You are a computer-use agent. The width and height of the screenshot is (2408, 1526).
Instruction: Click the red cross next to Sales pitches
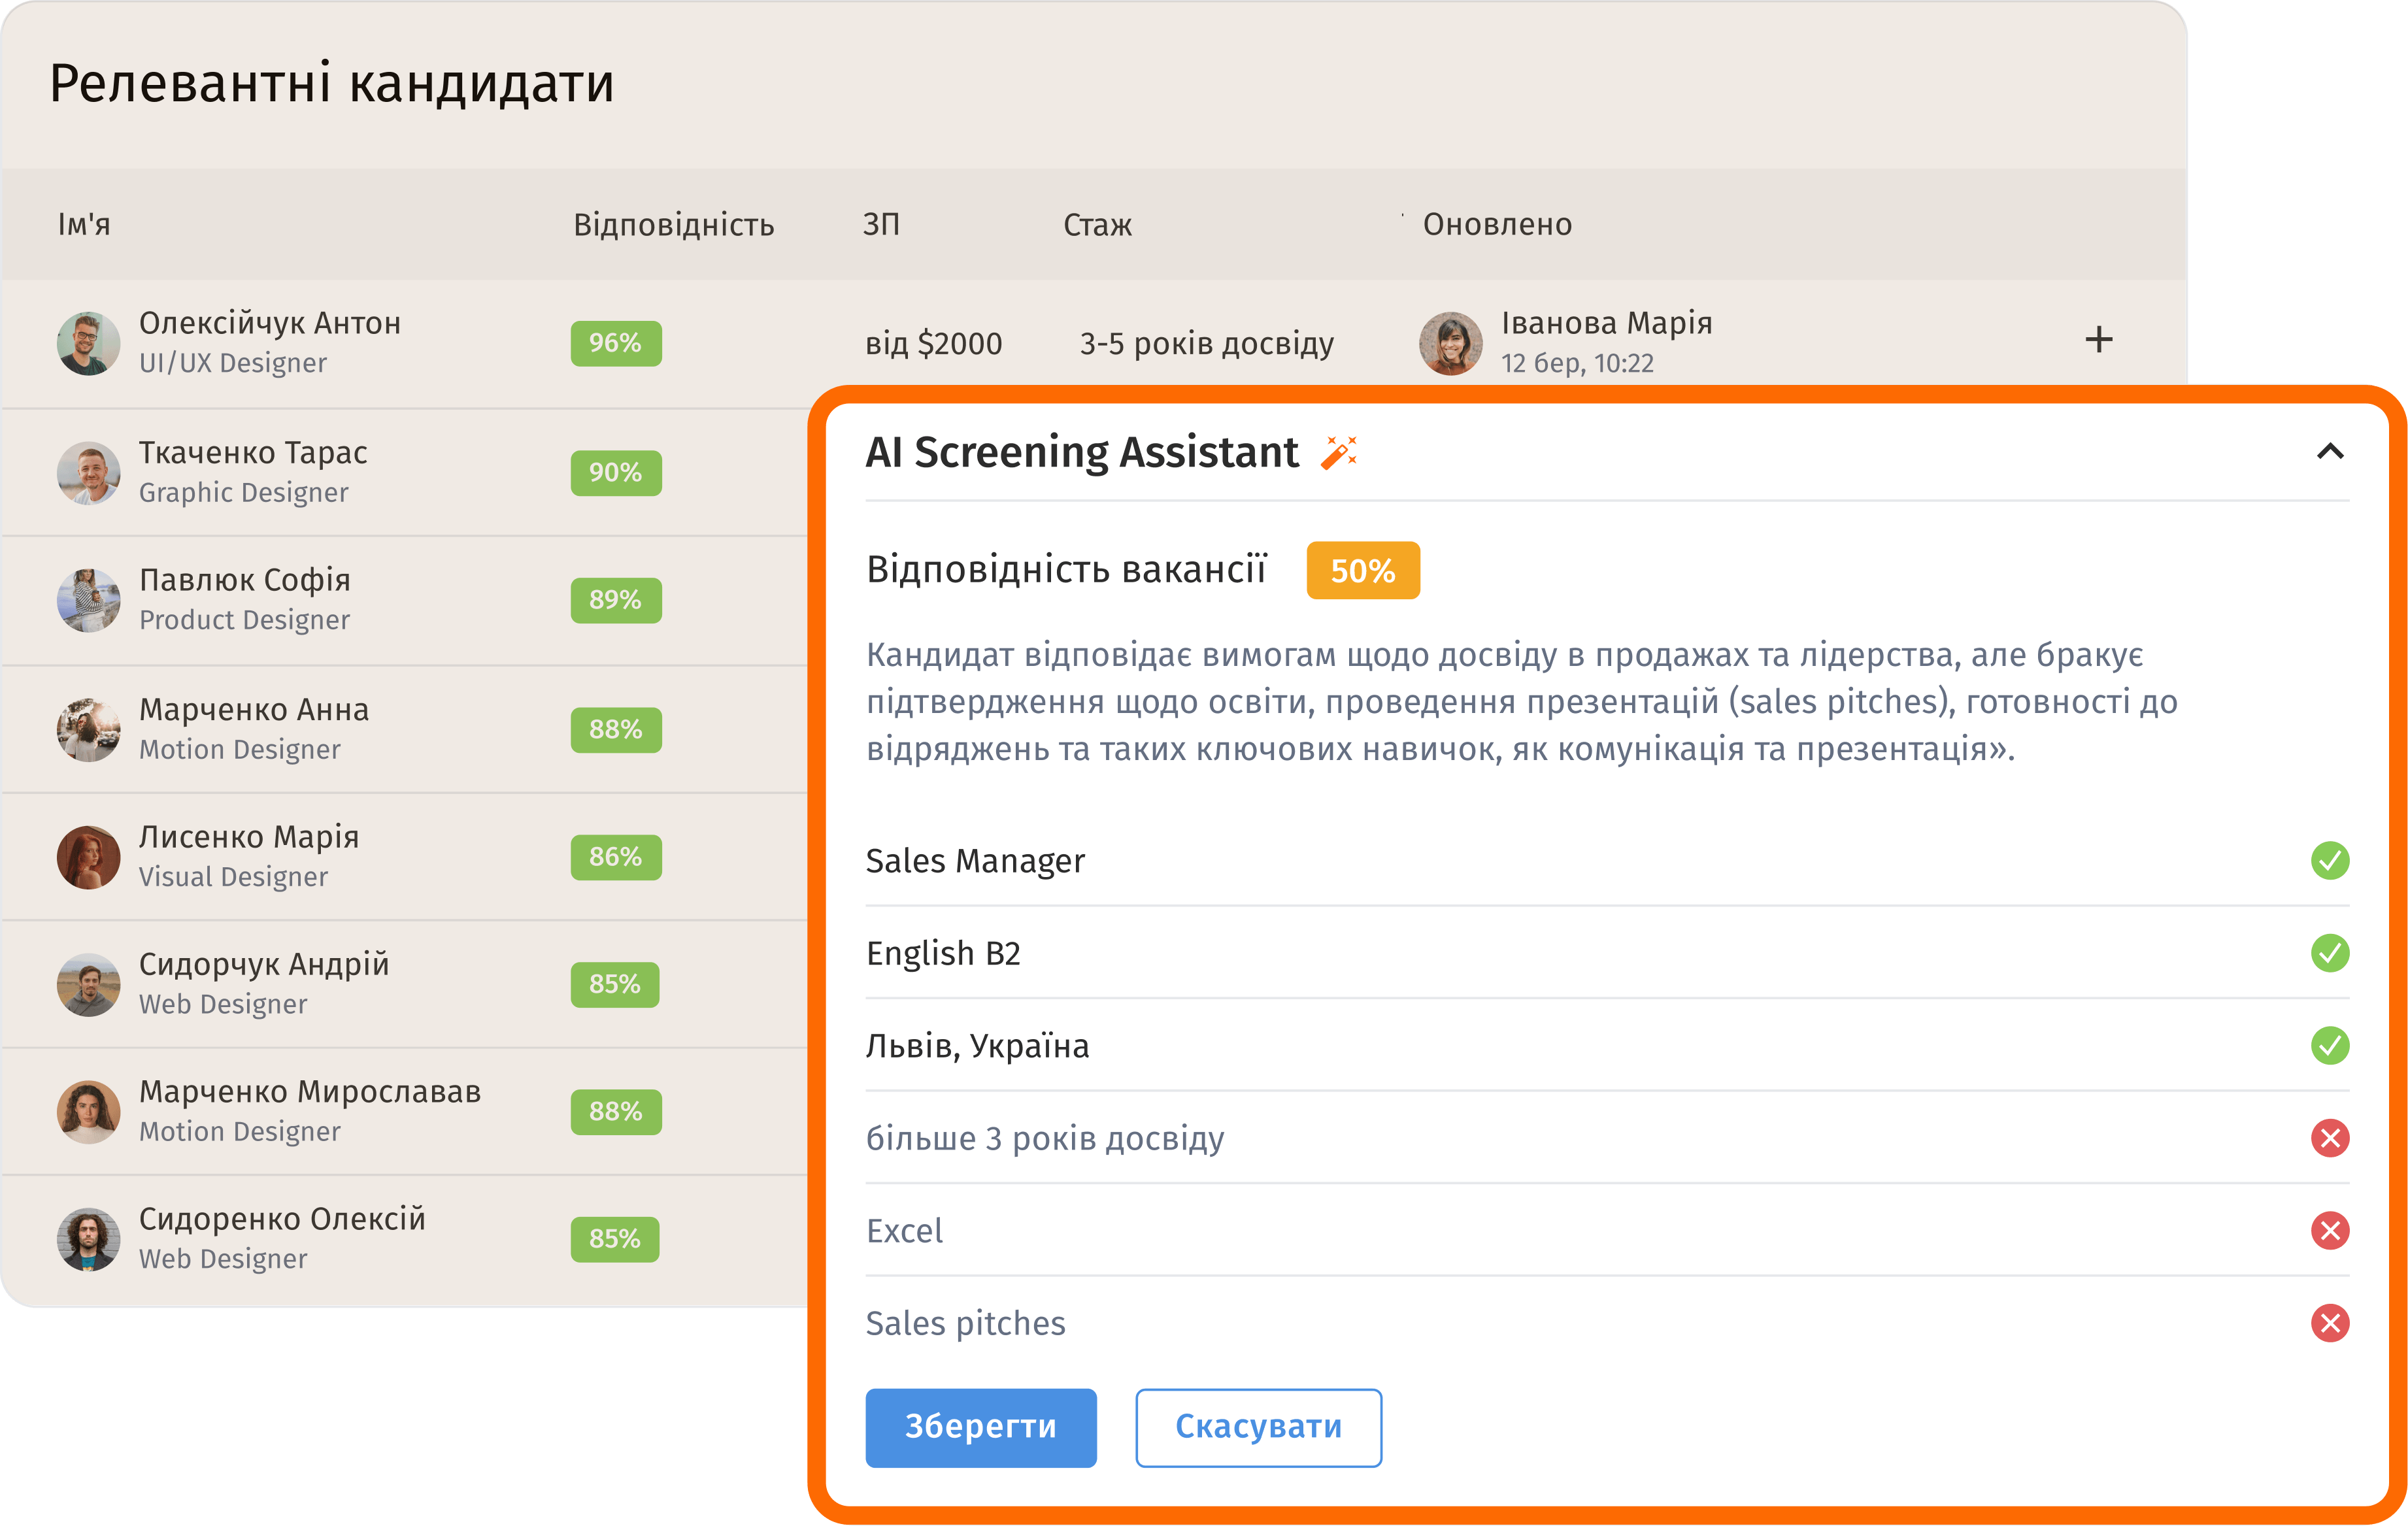[x=2329, y=1323]
